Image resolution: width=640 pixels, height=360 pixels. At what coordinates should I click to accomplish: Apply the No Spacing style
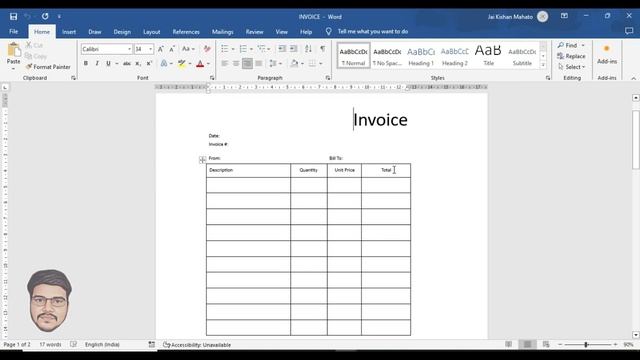pyautogui.click(x=387, y=56)
